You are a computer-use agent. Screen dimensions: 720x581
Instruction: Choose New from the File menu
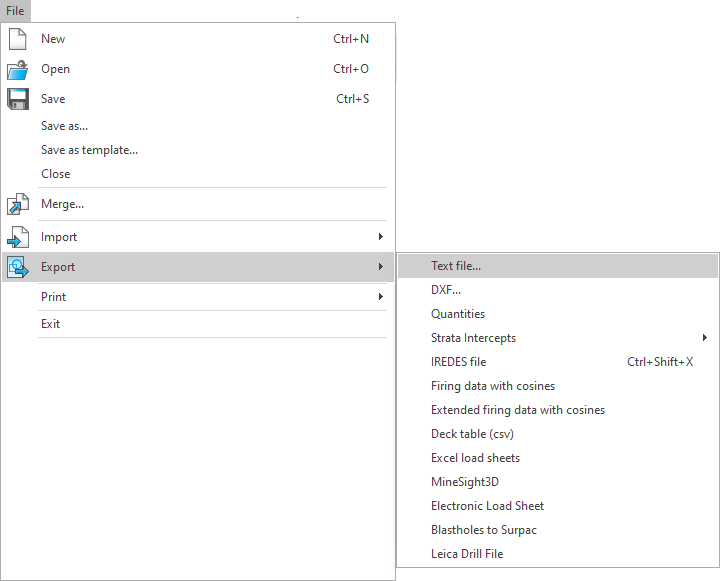coord(198,39)
